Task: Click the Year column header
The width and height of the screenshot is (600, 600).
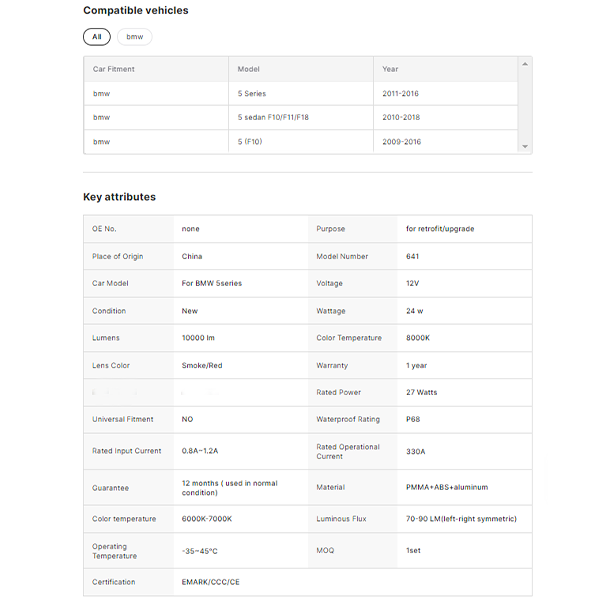Action: point(390,69)
